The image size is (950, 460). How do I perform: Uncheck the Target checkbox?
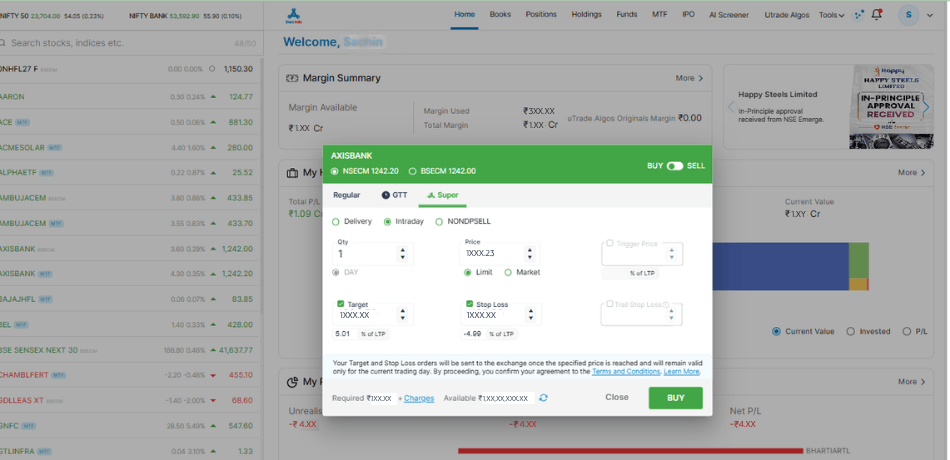340,304
